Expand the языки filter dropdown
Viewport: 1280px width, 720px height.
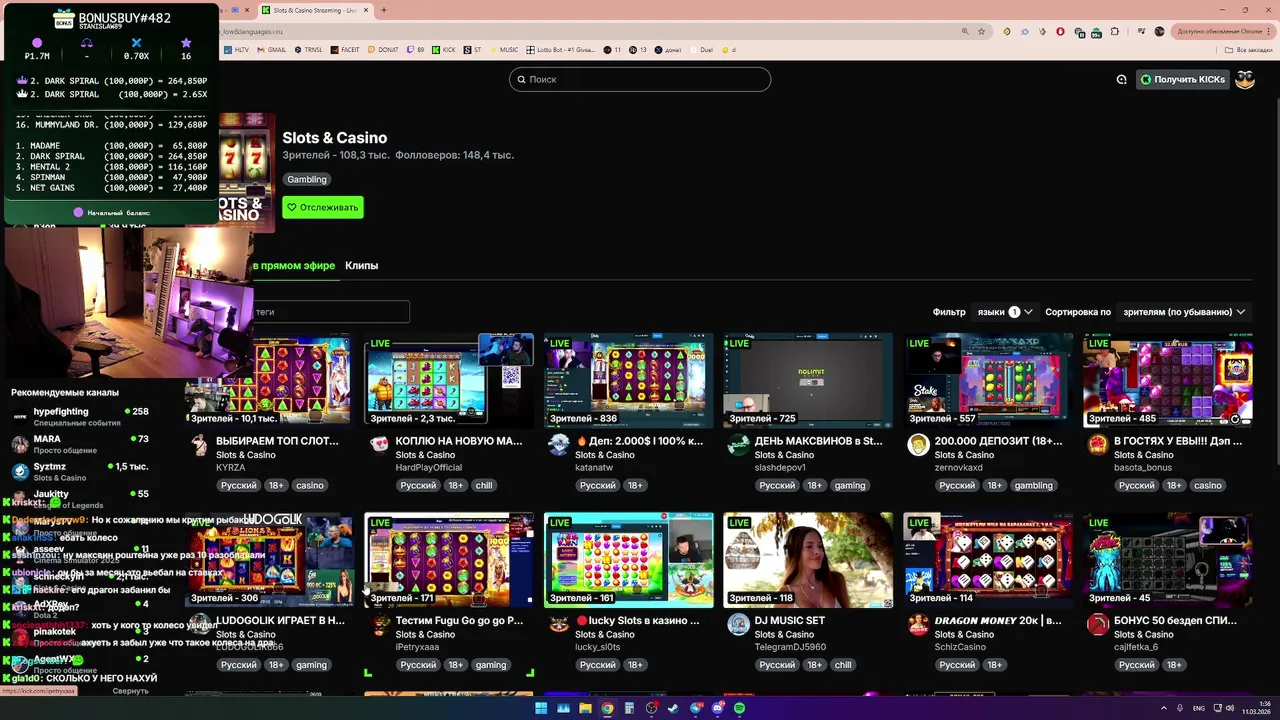(x=1004, y=312)
